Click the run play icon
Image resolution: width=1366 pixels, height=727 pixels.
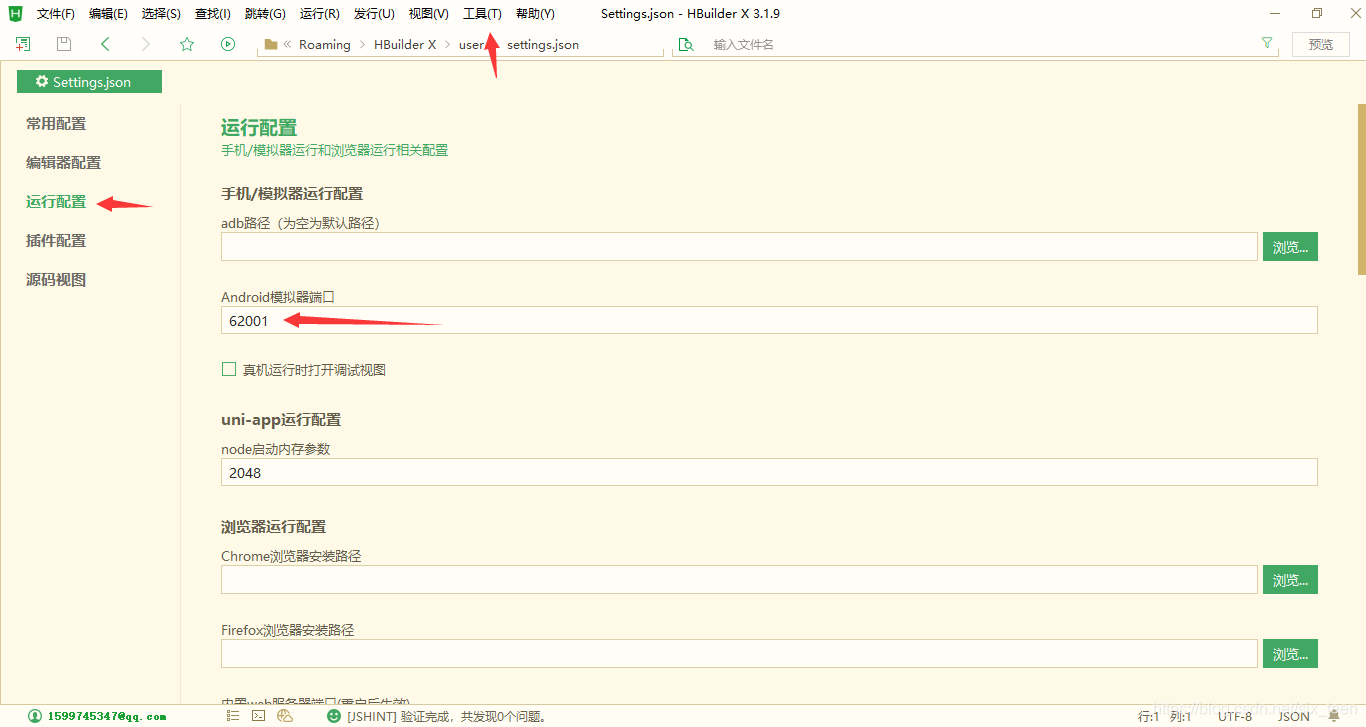pyautogui.click(x=228, y=44)
